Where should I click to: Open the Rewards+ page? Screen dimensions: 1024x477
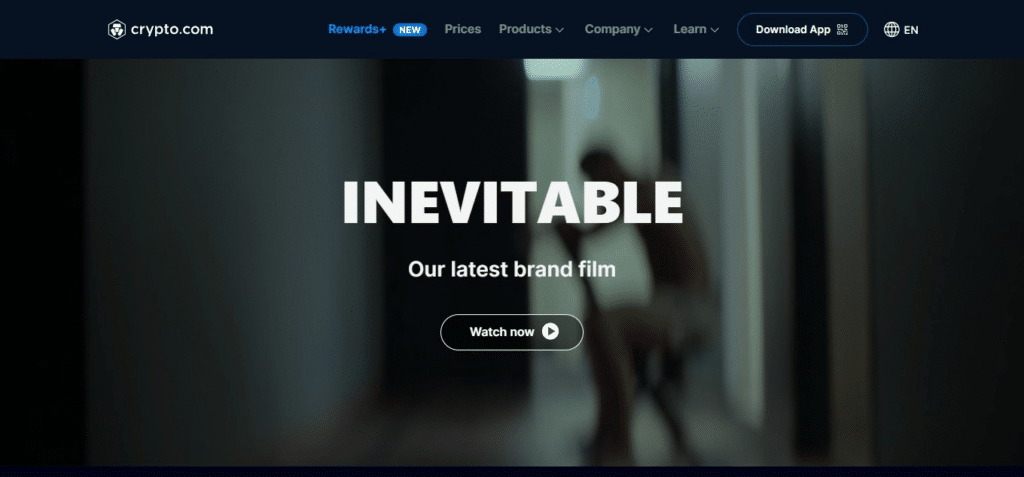pyautogui.click(x=357, y=29)
